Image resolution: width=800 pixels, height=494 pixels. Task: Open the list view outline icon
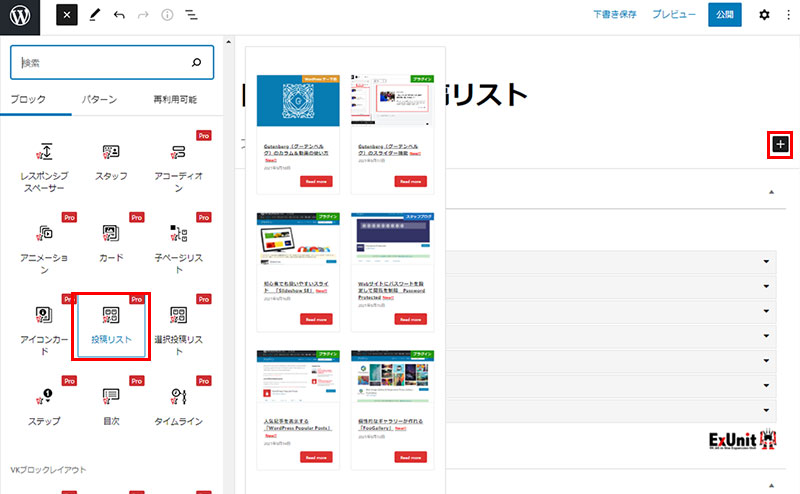(191, 16)
